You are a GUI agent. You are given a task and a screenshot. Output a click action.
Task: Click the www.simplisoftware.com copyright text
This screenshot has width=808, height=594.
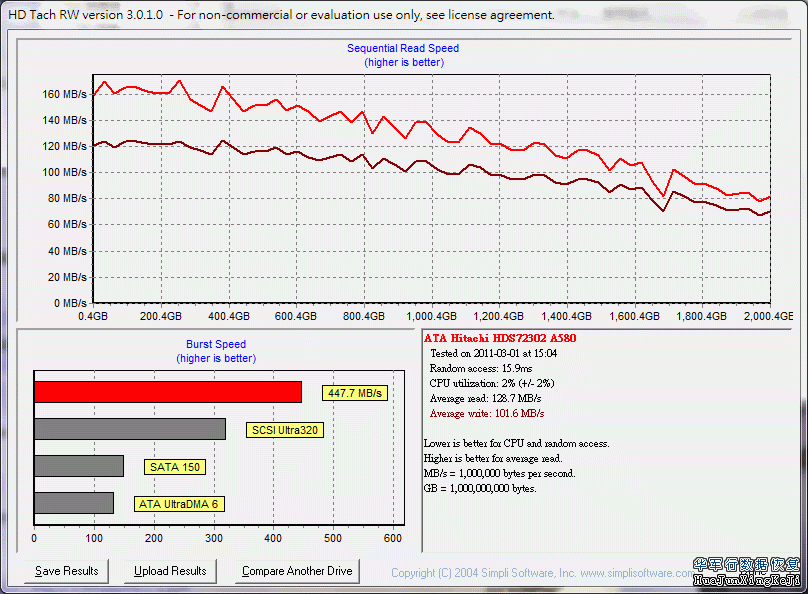540,573
